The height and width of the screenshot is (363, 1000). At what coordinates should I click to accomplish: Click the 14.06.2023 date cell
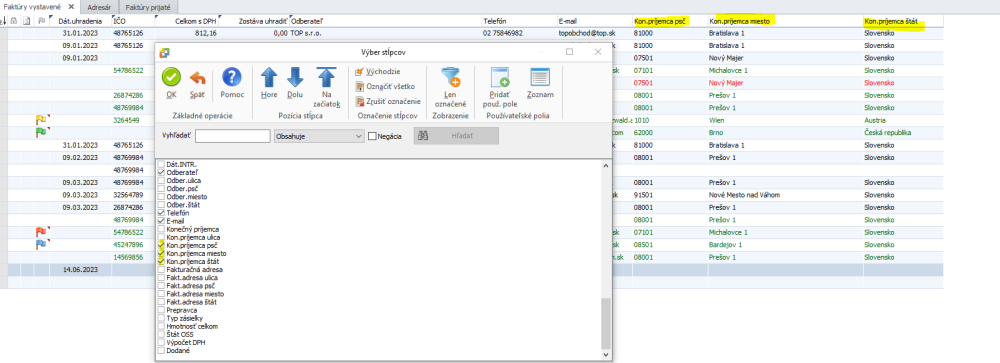point(80,270)
